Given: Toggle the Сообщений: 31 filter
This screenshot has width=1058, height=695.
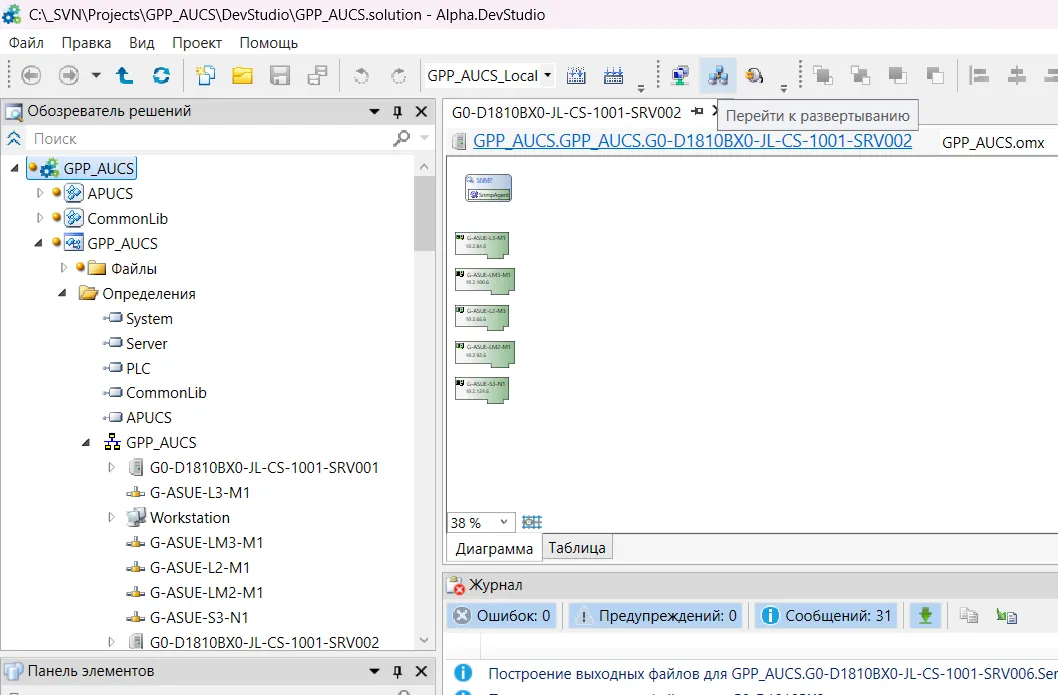Looking at the screenshot, I should [x=826, y=615].
